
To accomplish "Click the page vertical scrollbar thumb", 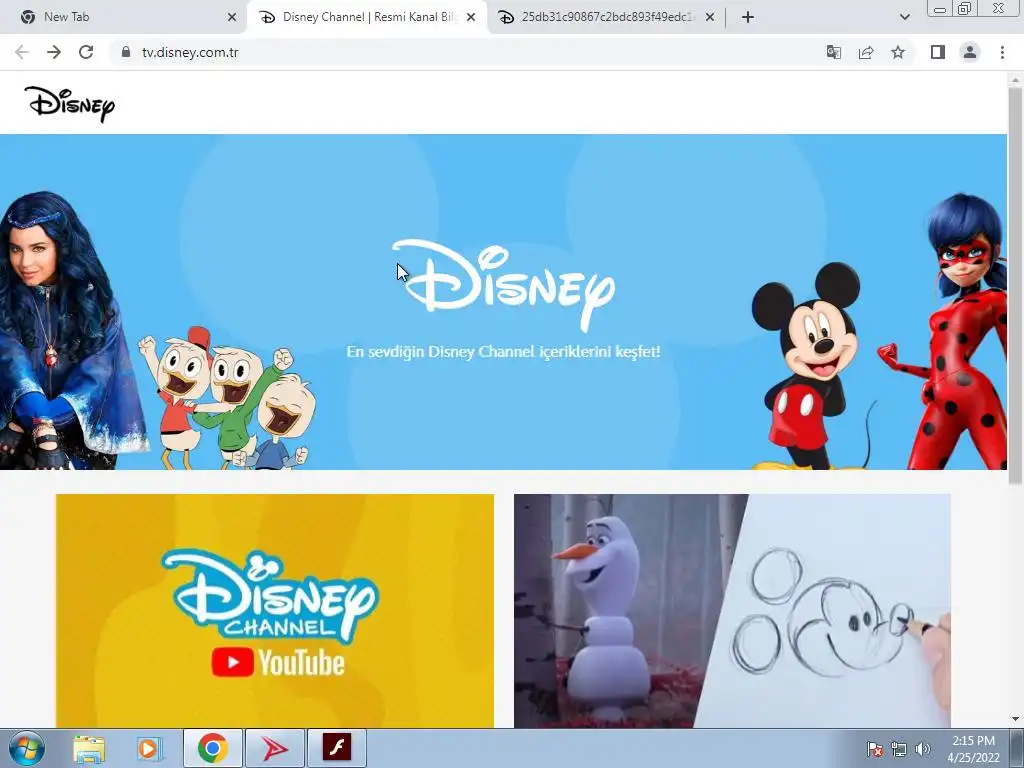I will pos(1015,284).
